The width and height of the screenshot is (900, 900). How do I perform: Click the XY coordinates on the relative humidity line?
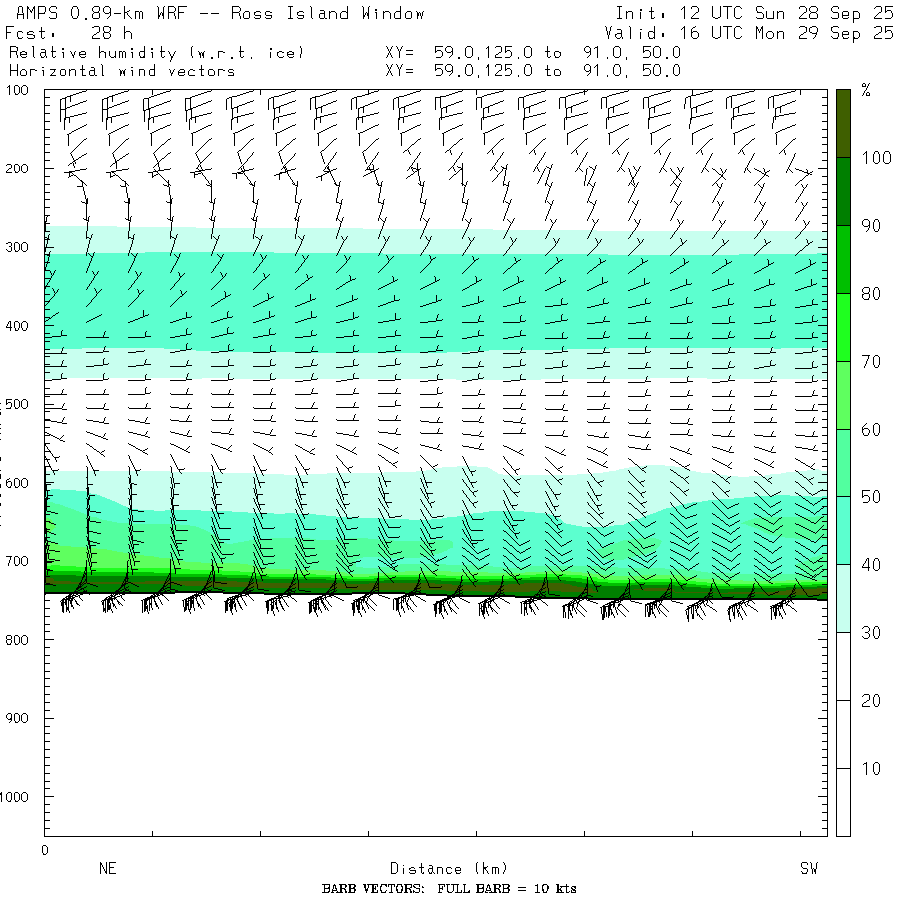click(x=533, y=53)
